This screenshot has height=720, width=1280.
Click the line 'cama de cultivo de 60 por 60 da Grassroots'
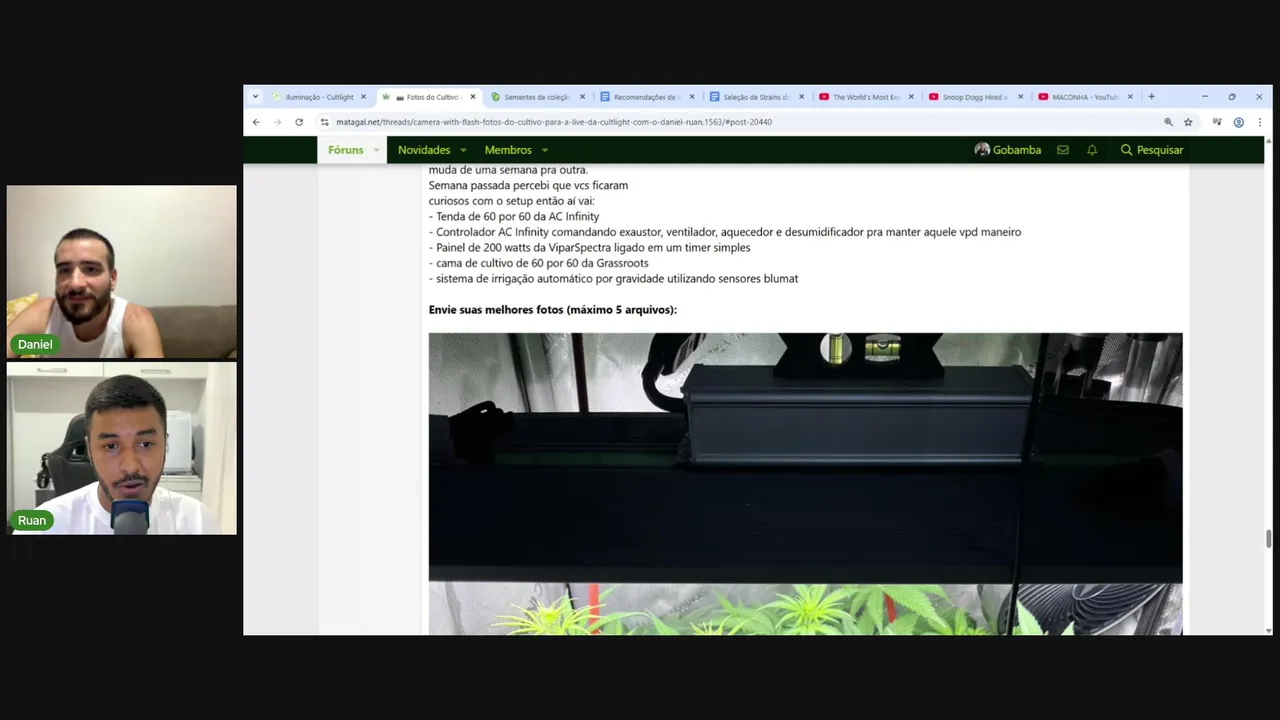tap(538, 263)
